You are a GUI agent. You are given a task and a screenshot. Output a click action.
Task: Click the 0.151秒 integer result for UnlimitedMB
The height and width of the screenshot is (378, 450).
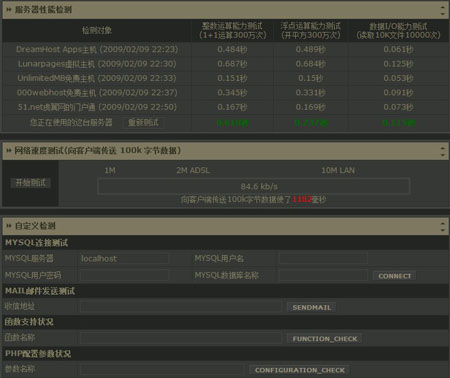pyautogui.click(x=232, y=78)
